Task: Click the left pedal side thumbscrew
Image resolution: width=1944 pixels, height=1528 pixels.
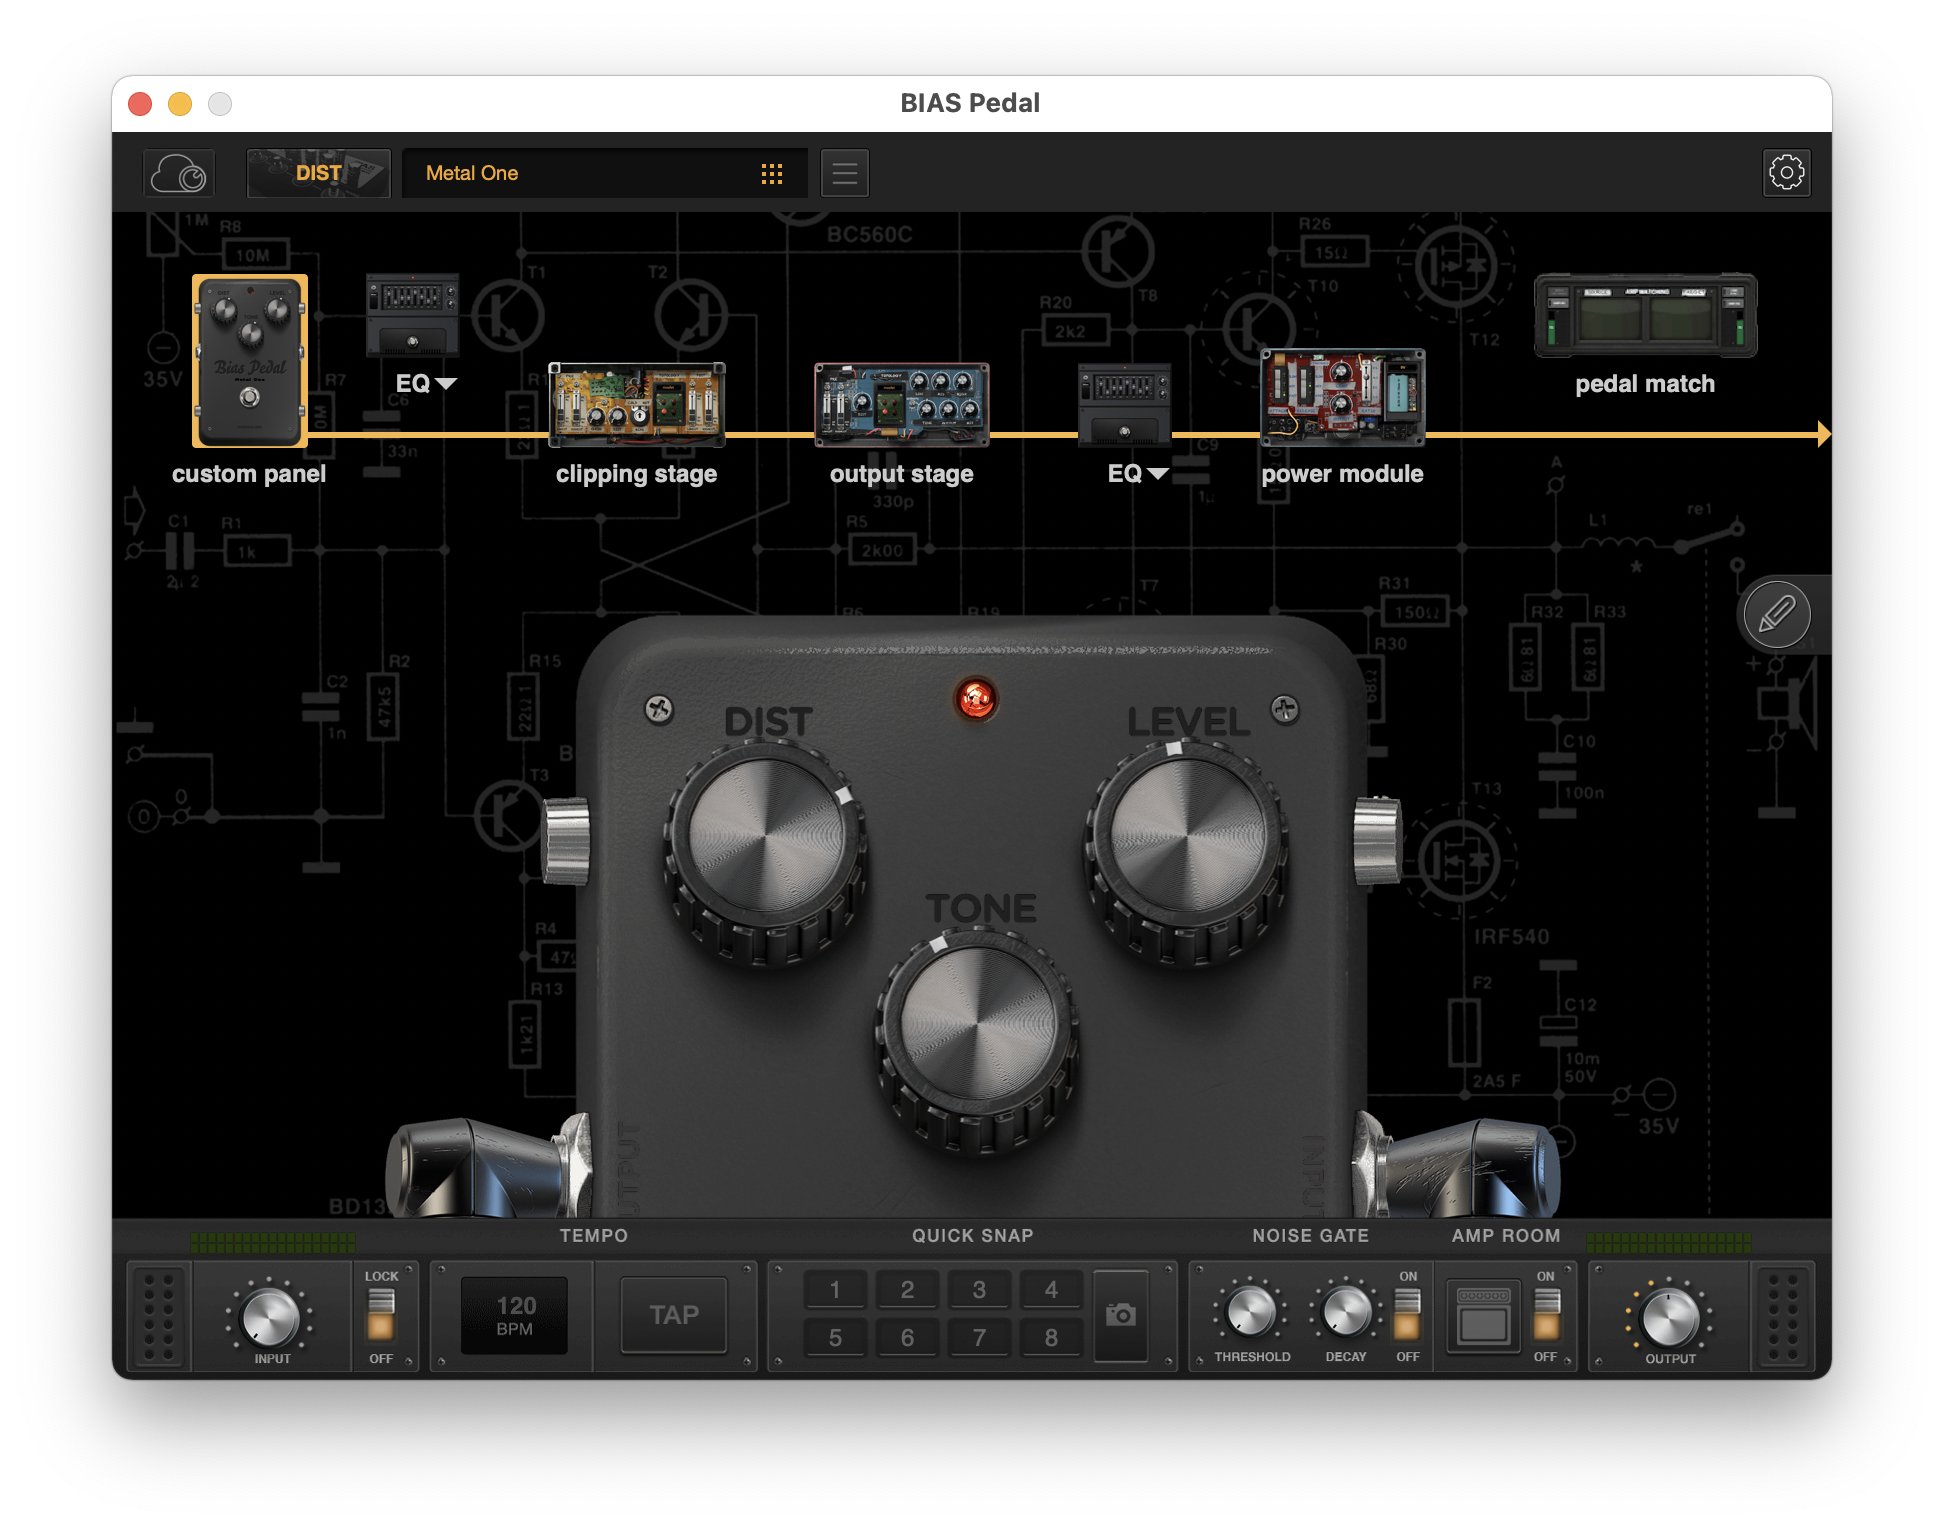Action: click(x=566, y=841)
